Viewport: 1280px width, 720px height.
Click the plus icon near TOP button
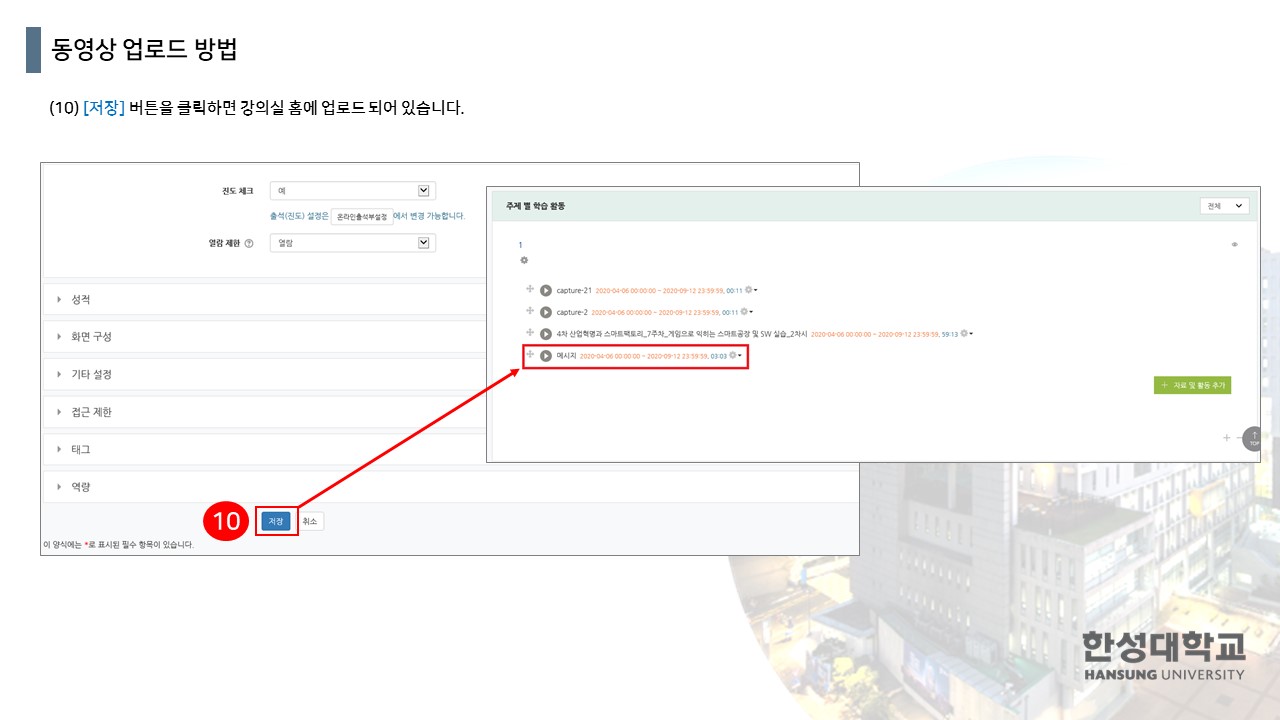pos(1227,438)
